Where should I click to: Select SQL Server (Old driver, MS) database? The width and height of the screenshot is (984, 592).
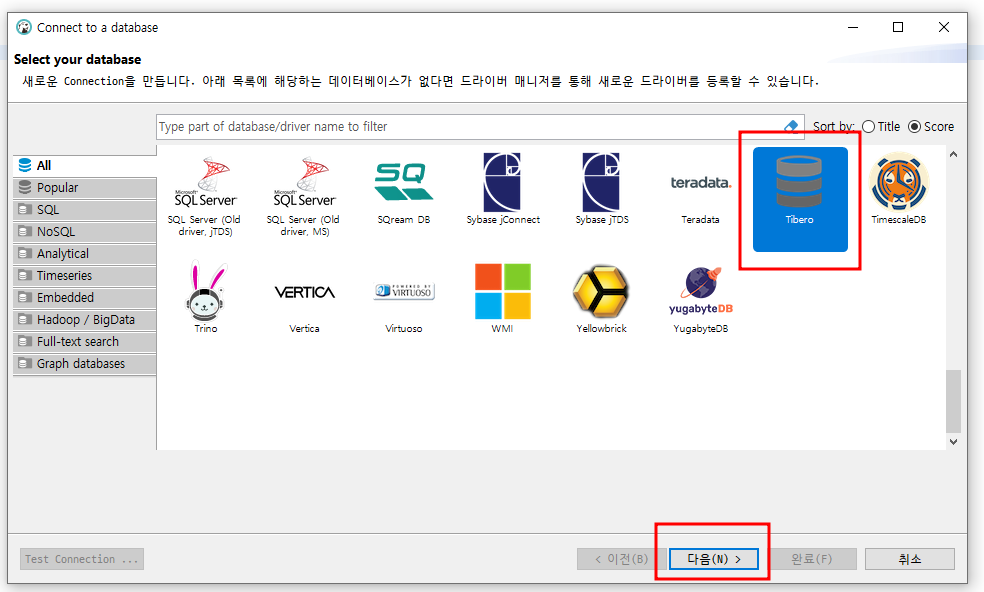point(304,196)
